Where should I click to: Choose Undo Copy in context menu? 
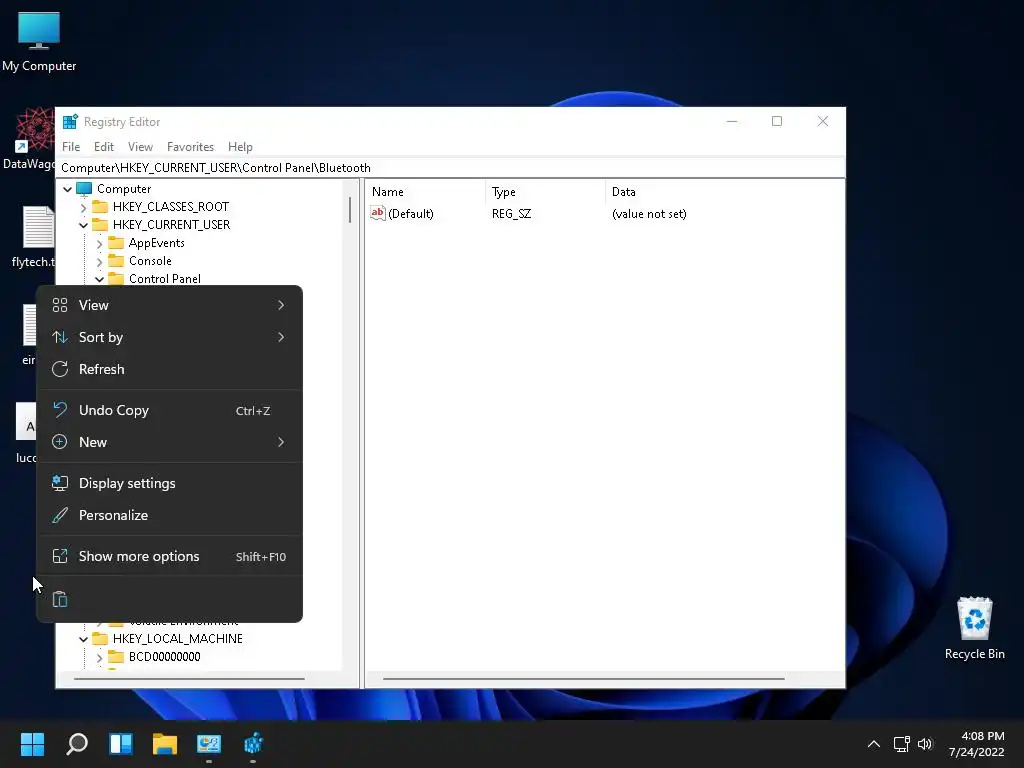tap(170, 410)
